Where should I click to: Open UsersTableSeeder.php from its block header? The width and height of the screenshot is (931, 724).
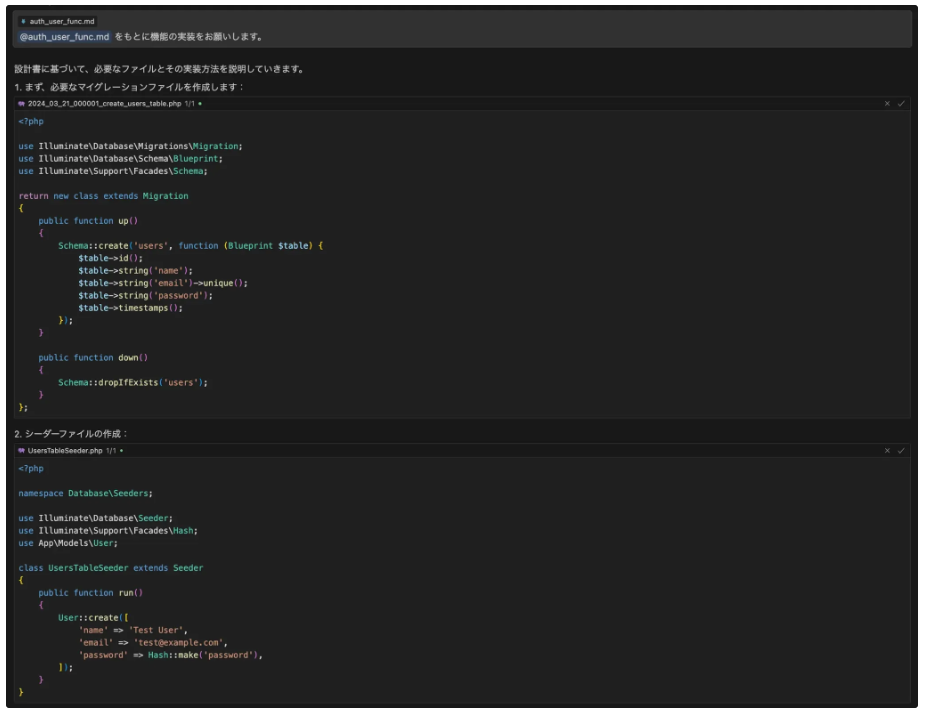coord(65,451)
